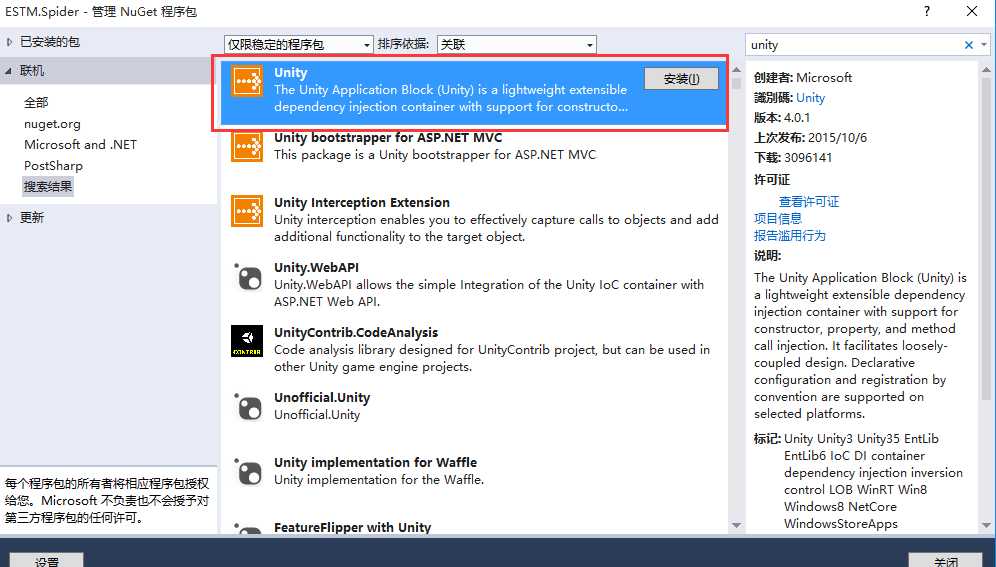The image size is (996, 567).
Task: Click the Unity package orange icon
Action: [246, 81]
